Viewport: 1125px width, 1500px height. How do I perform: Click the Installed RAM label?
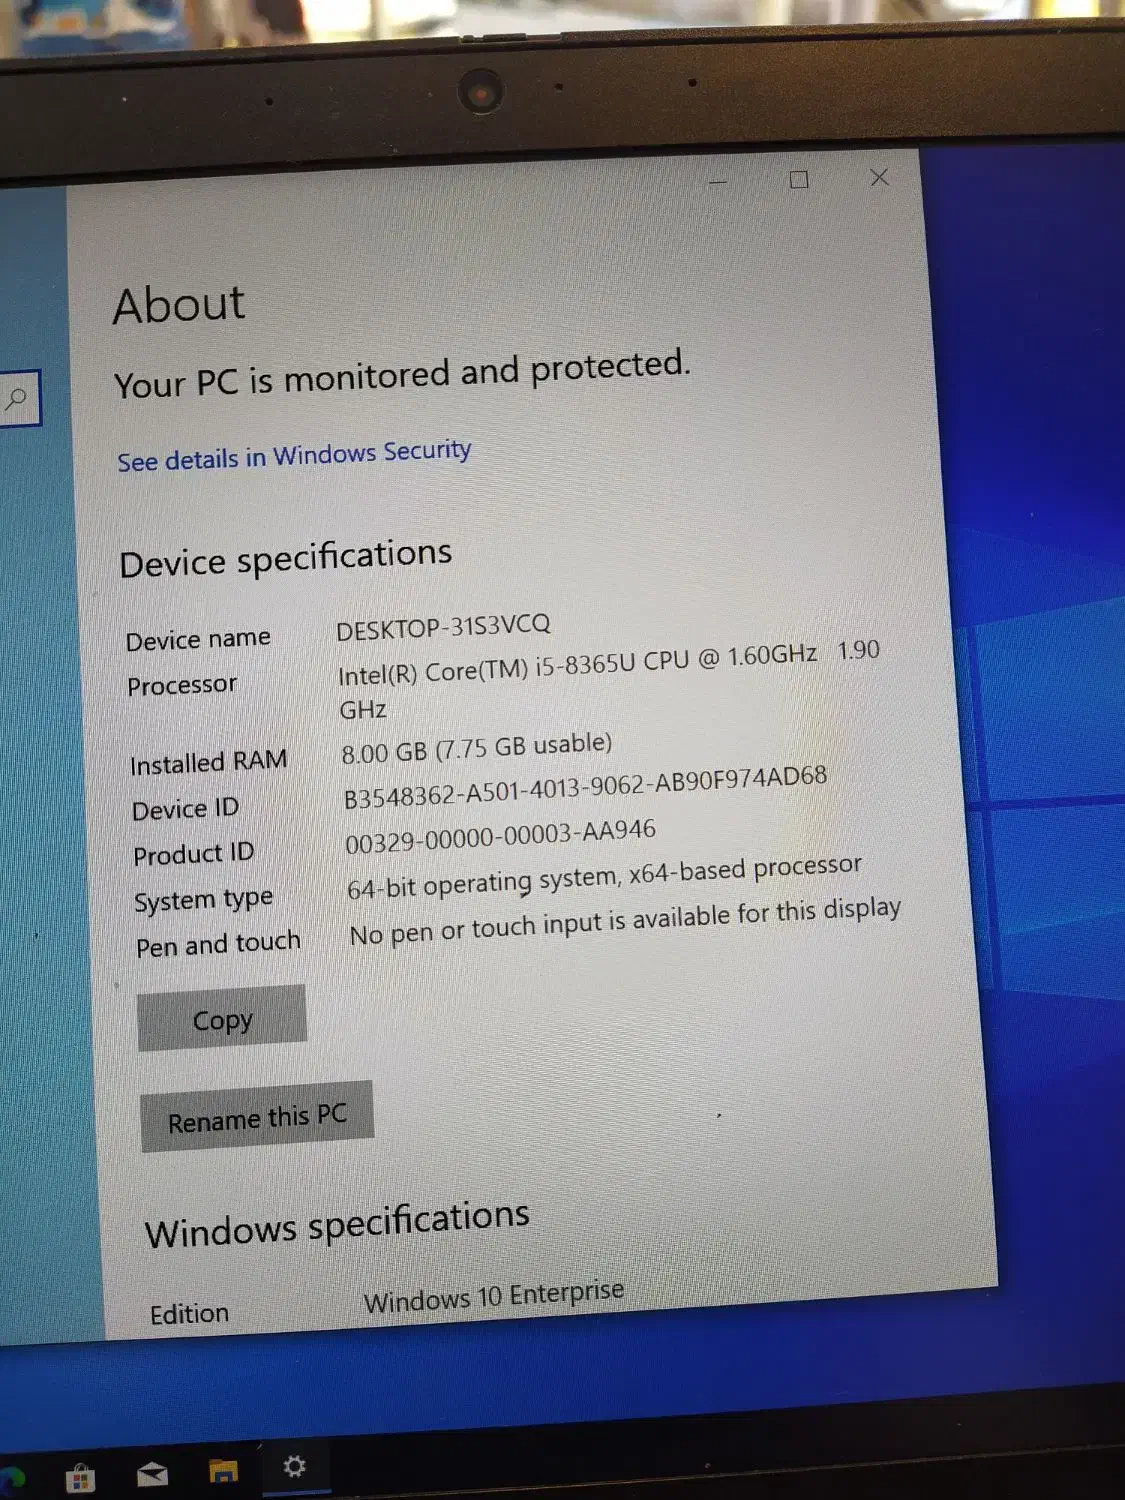pos(208,762)
